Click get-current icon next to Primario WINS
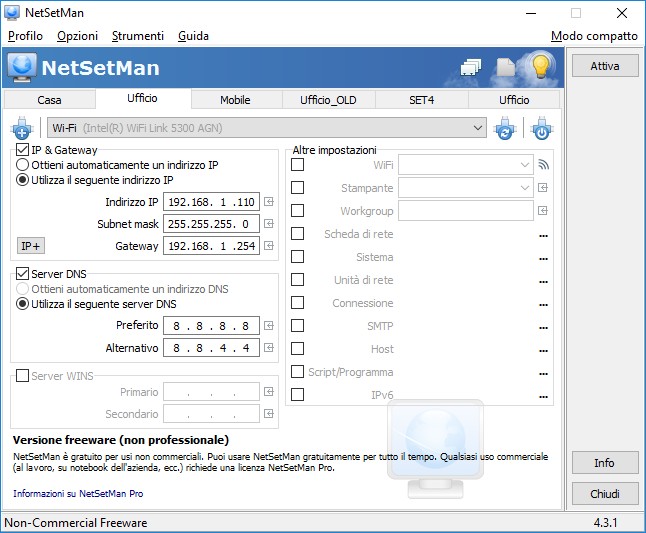Image resolution: width=646 pixels, height=533 pixels. click(x=269, y=392)
